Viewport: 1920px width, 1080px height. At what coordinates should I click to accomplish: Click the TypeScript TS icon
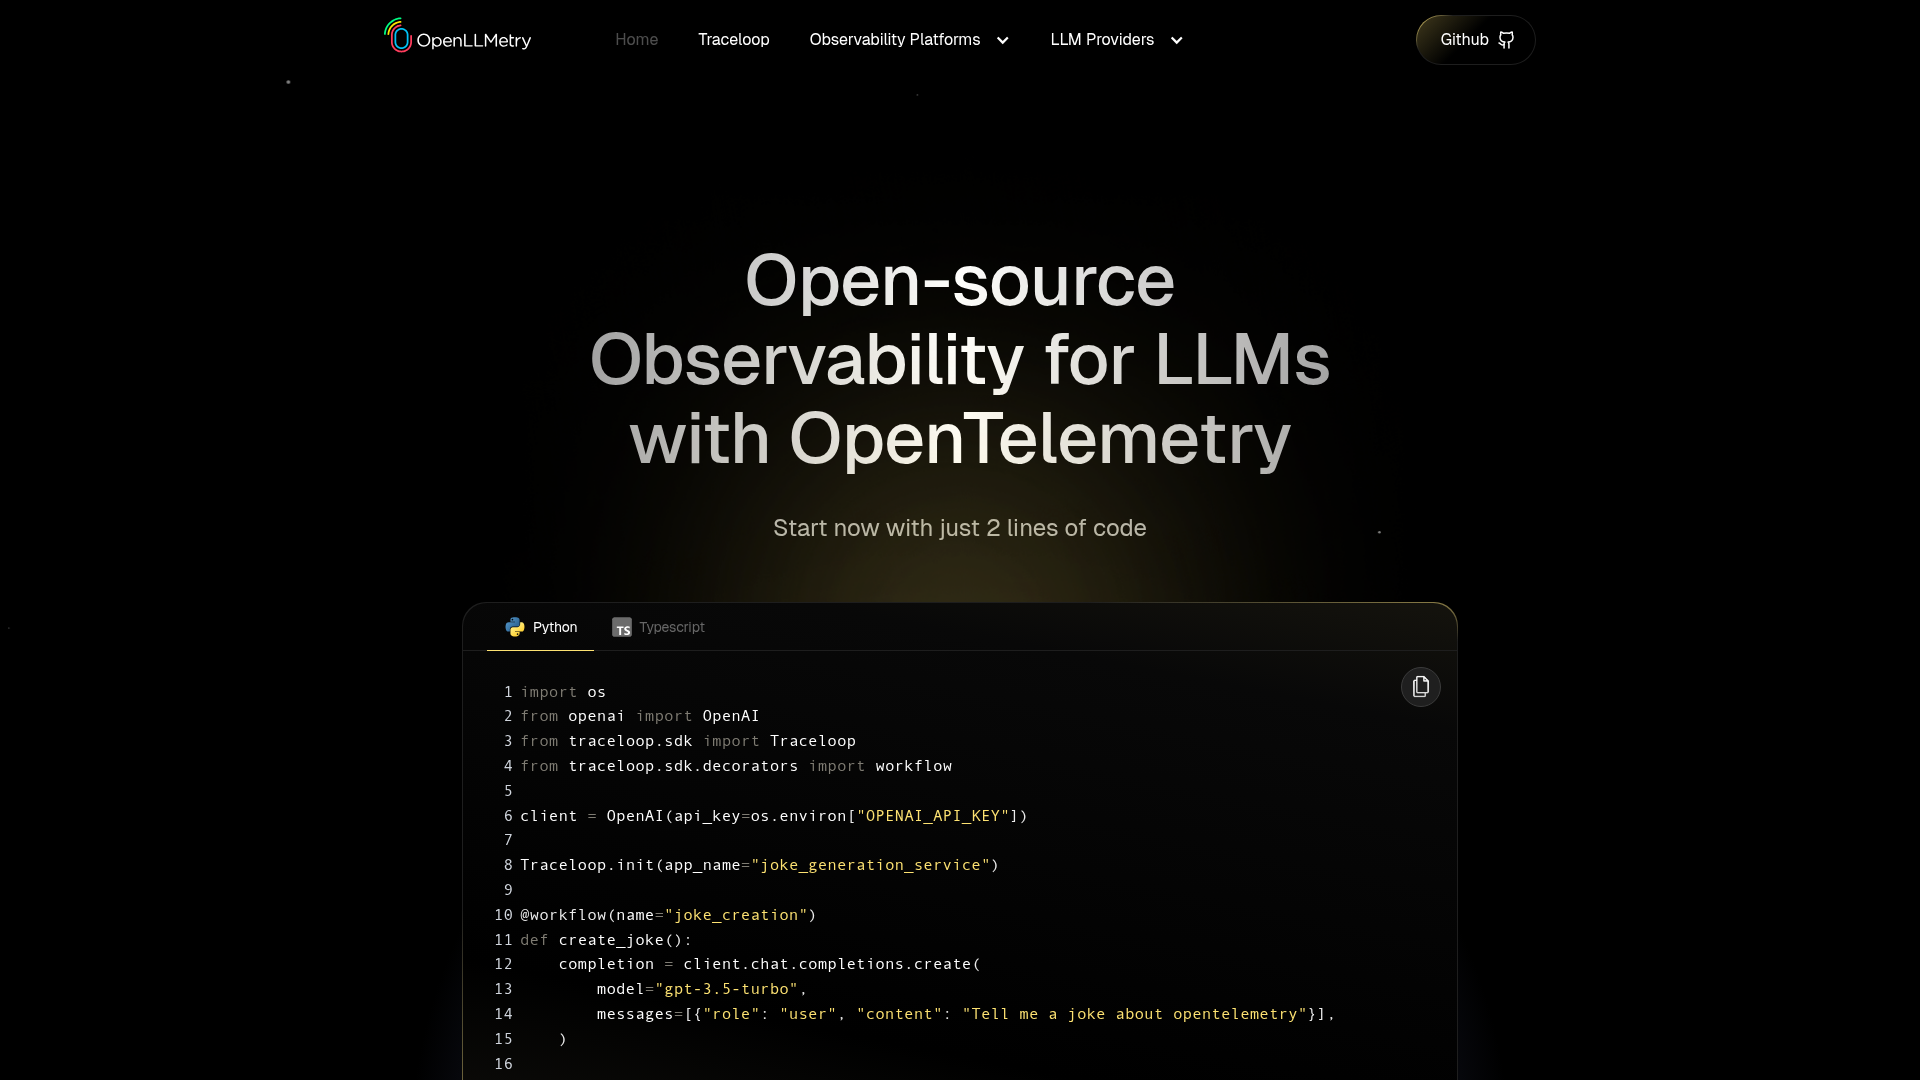pyautogui.click(x=622, y=627)
